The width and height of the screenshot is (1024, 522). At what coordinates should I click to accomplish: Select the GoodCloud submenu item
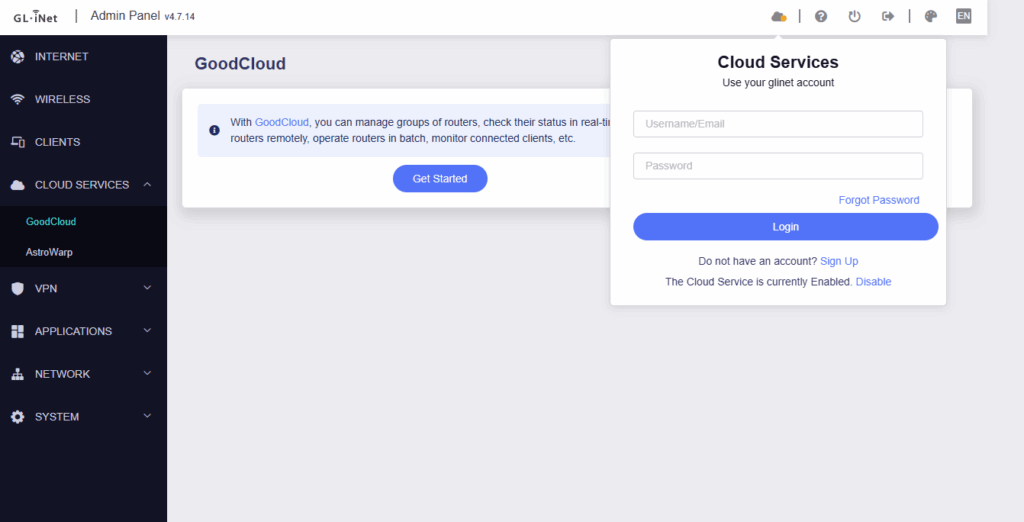[x=51, y=221]
